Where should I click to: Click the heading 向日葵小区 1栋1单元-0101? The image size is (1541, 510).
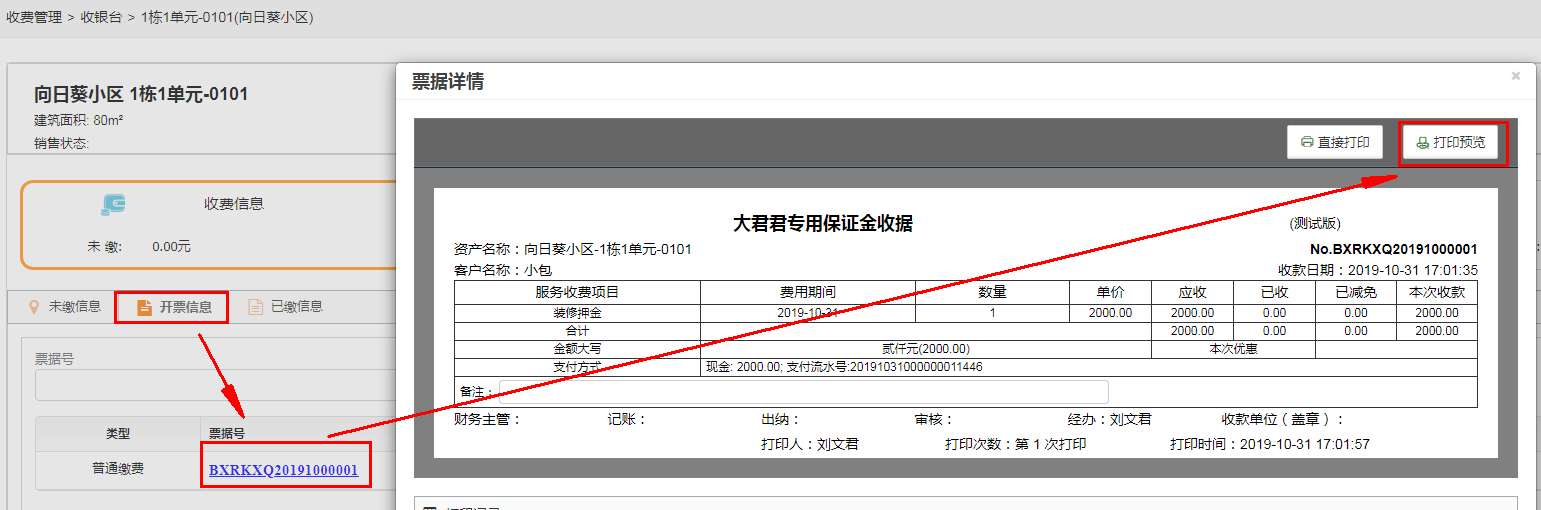(x=141, y=94)
